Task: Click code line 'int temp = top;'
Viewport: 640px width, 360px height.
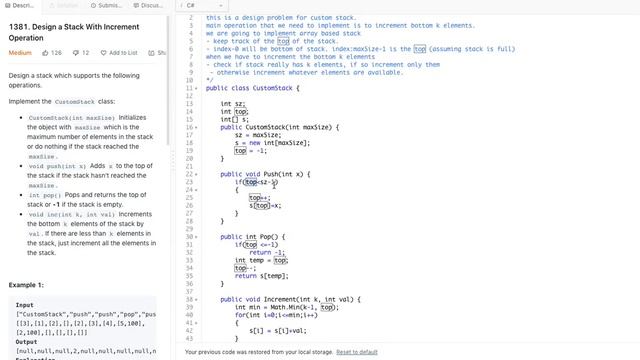Action: click(262, 260)
